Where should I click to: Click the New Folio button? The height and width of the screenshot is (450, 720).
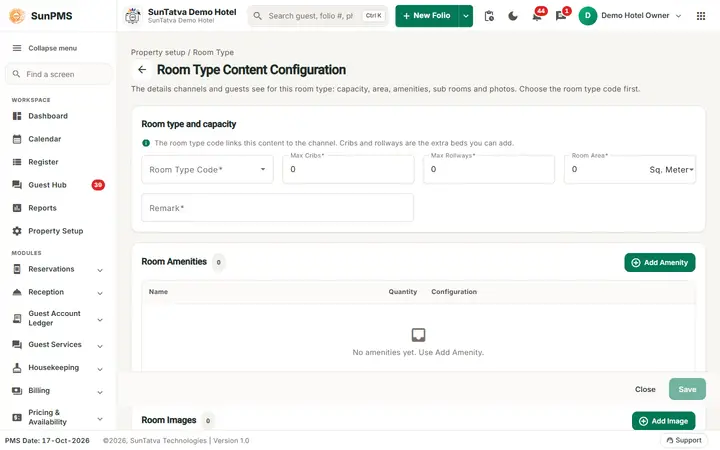pyautogui.click(x=427, y=16)
